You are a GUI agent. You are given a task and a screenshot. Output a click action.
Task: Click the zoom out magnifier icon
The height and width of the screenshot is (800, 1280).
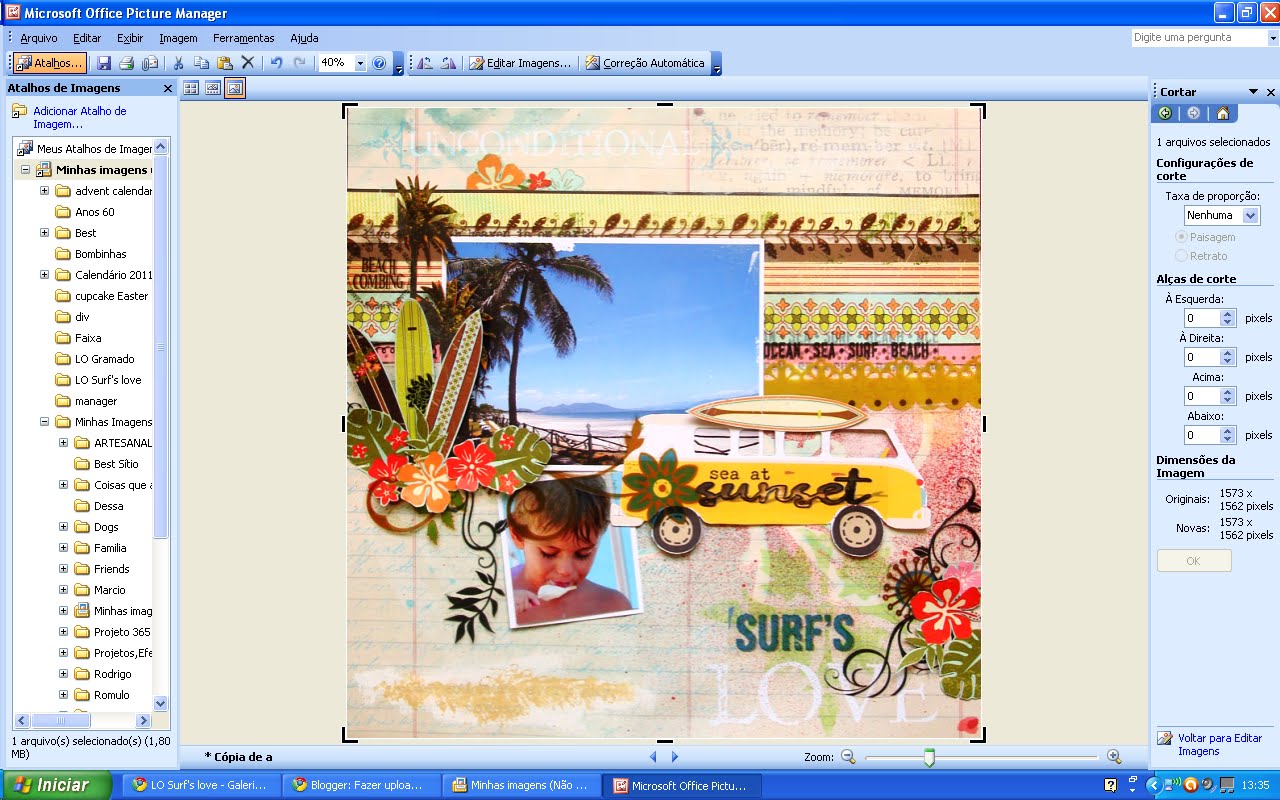click(x=848, y=757)
